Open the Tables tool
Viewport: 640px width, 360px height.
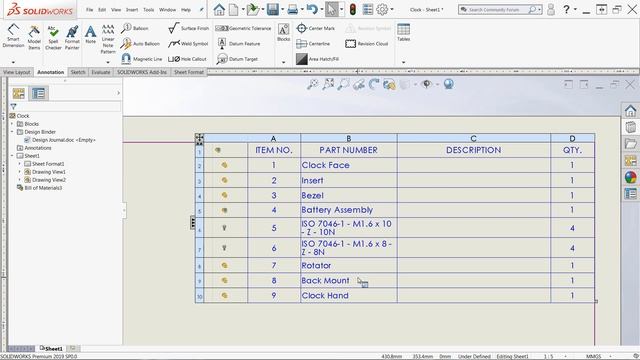[403, 33]
